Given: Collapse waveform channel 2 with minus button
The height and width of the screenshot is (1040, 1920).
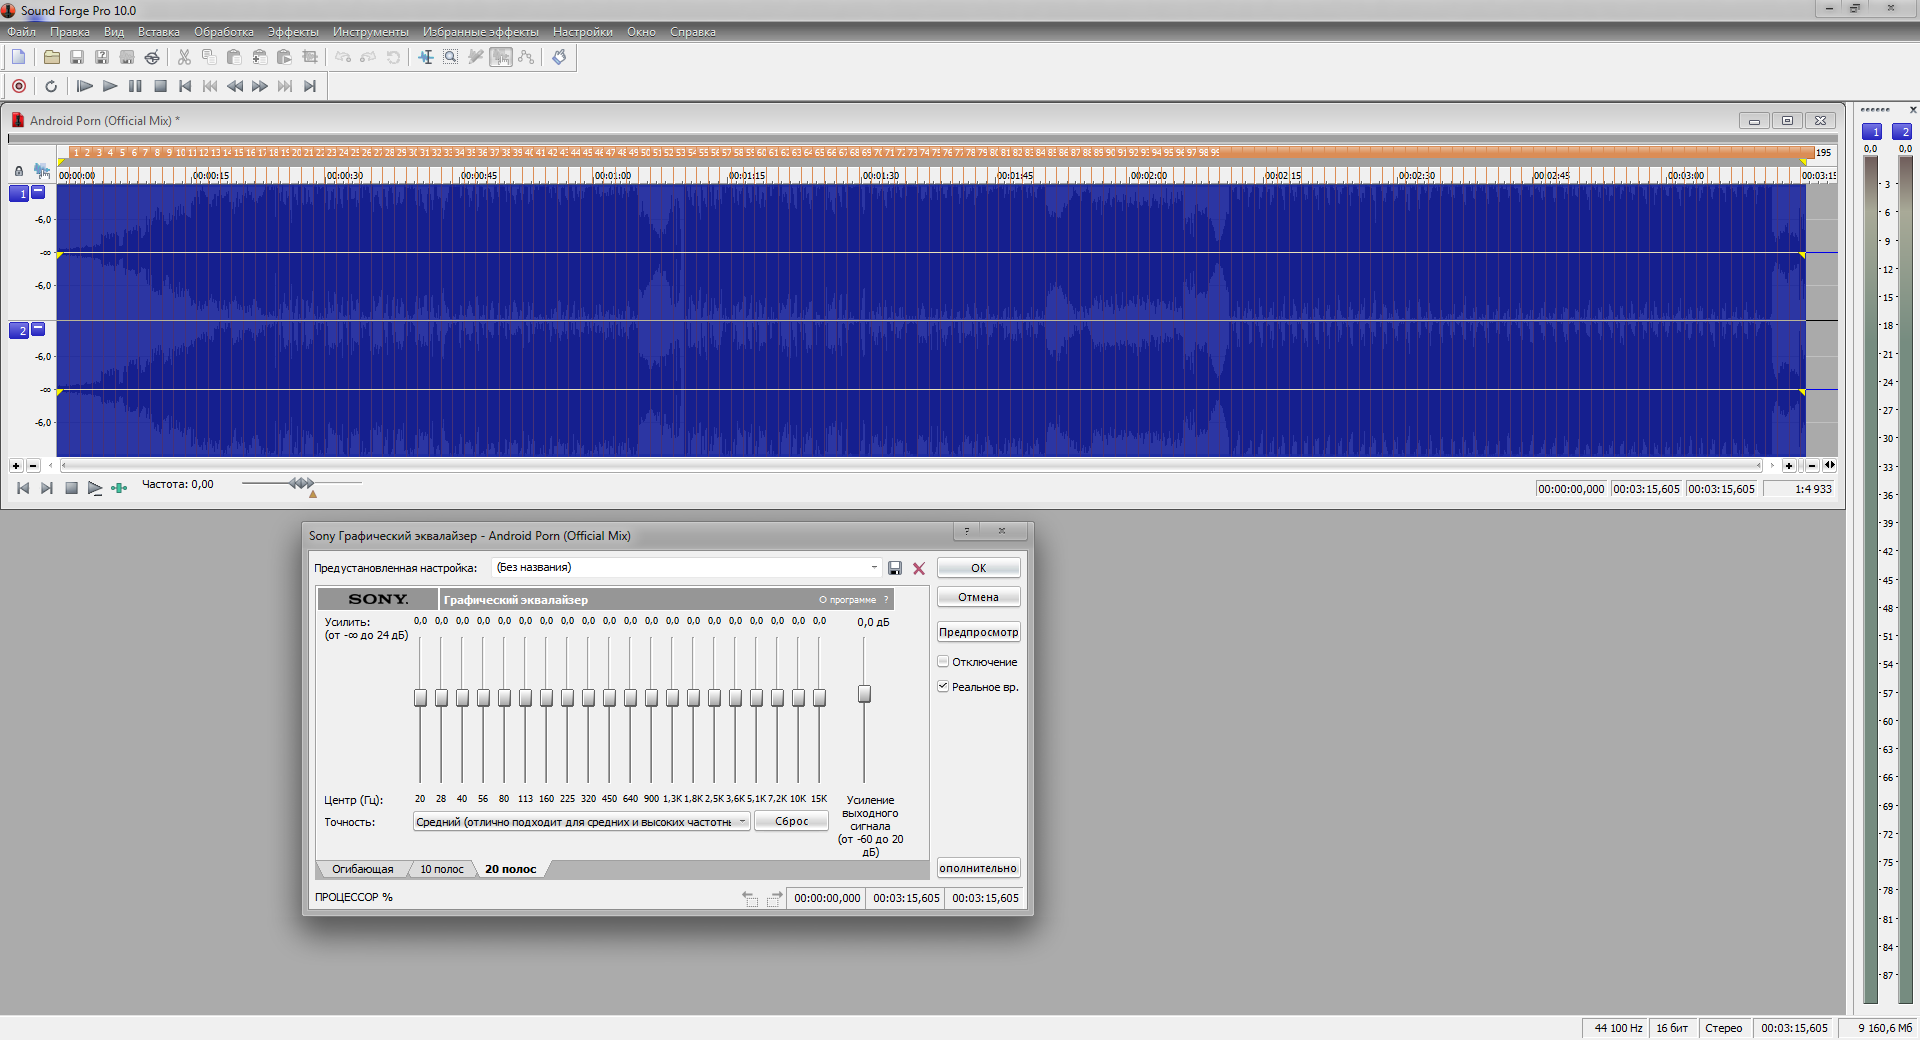Looking at the screenshot, I should [x=38, y=328].
